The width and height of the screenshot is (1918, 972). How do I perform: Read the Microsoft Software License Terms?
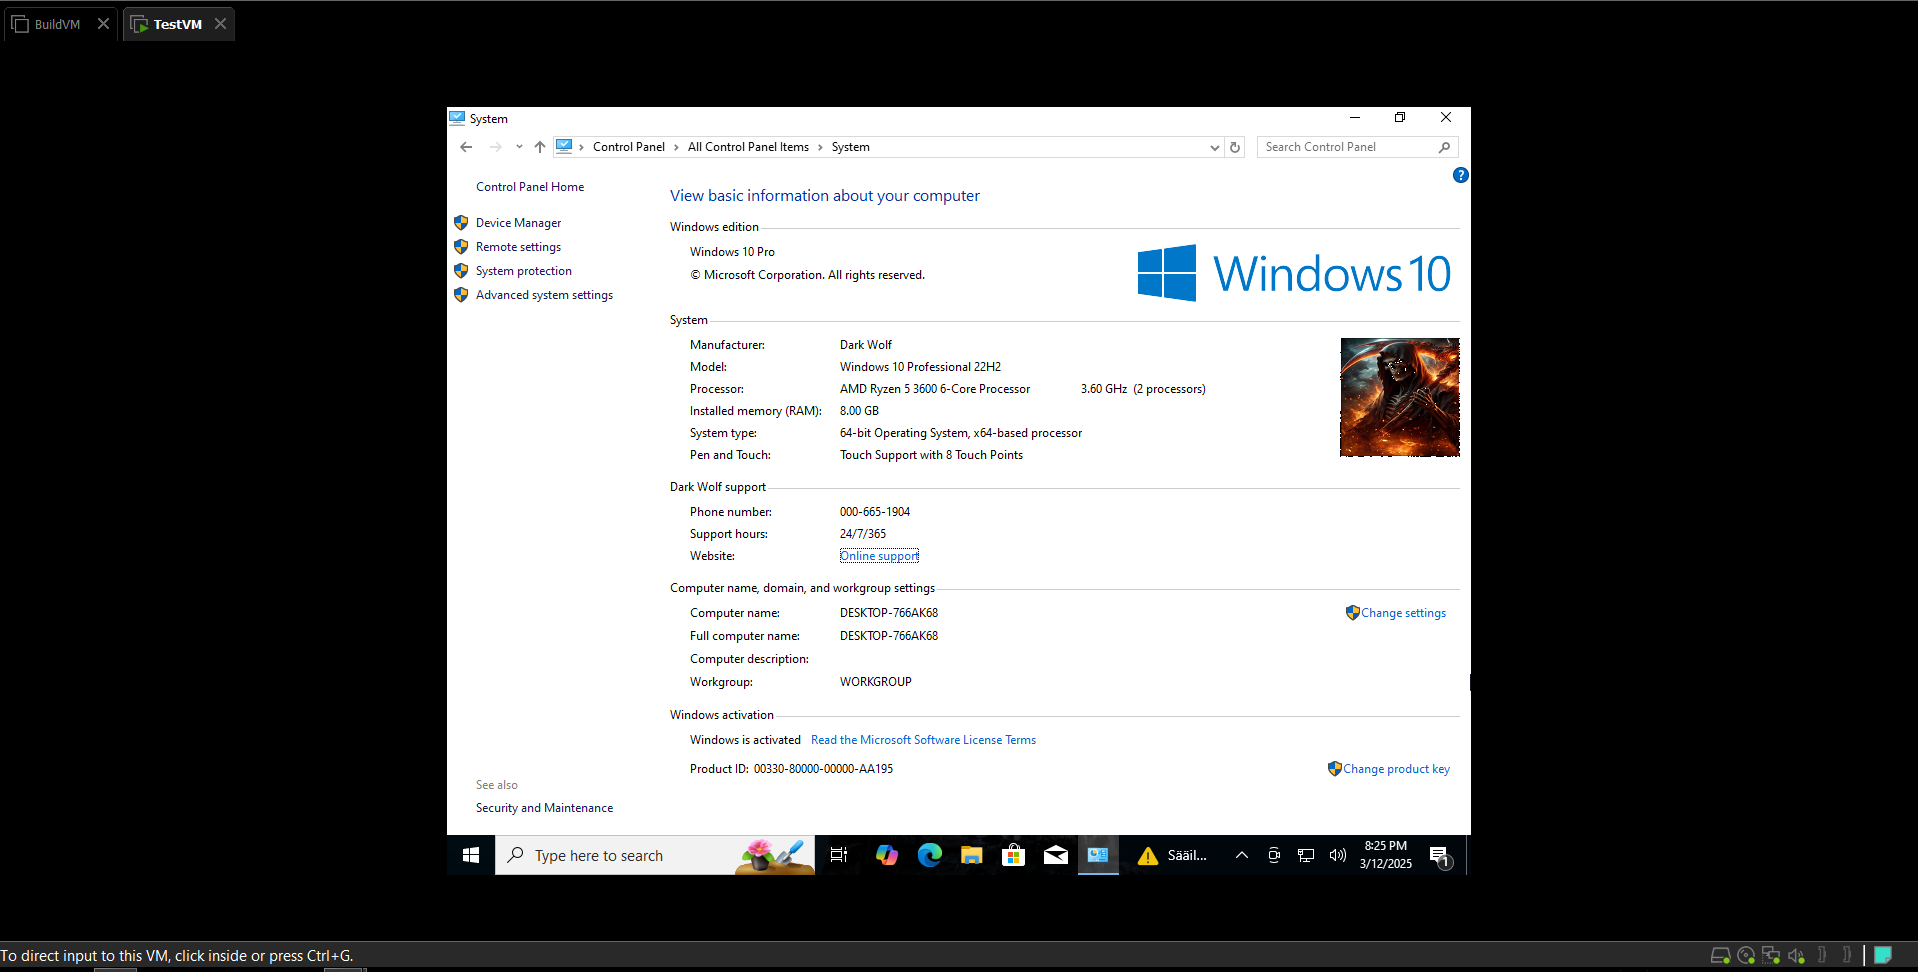(x=923, y=740)
